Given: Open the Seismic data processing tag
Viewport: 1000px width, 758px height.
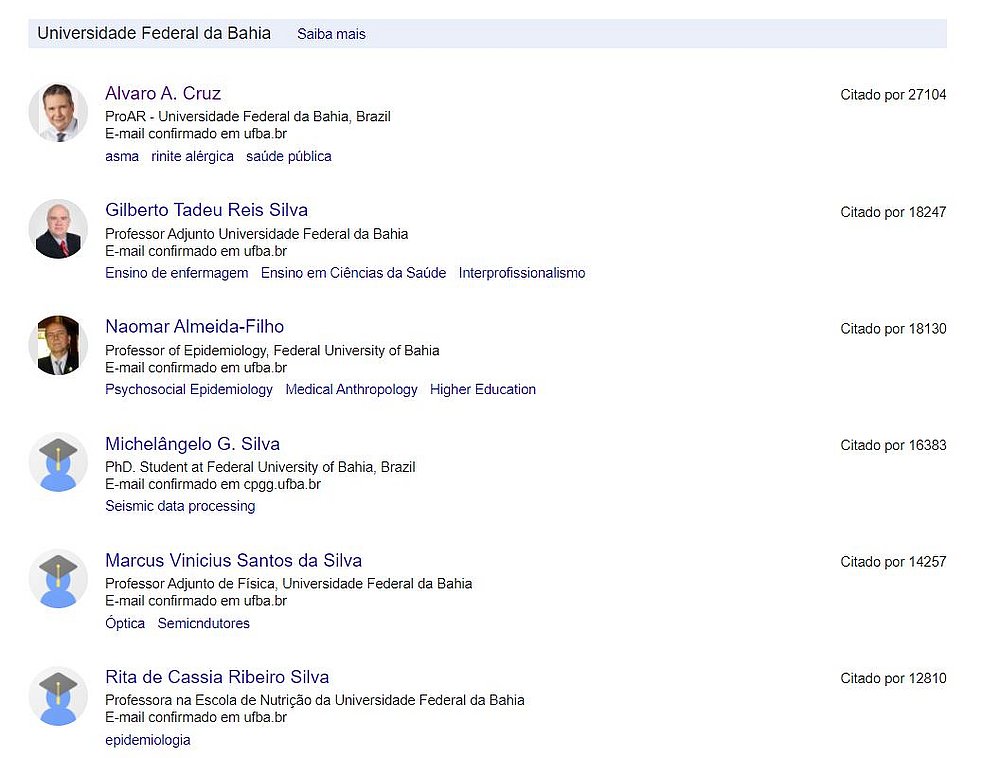Looking at the screenshot, I should tap(180, 506).
